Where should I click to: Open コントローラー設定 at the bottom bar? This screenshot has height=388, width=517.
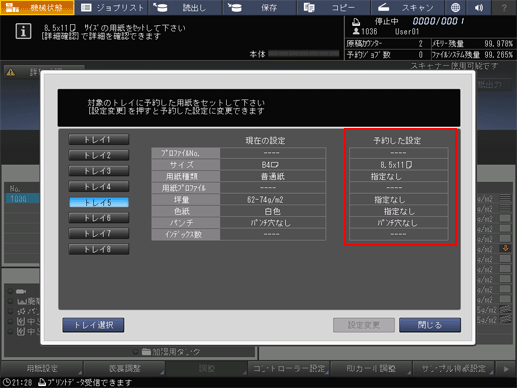[289, 369]
